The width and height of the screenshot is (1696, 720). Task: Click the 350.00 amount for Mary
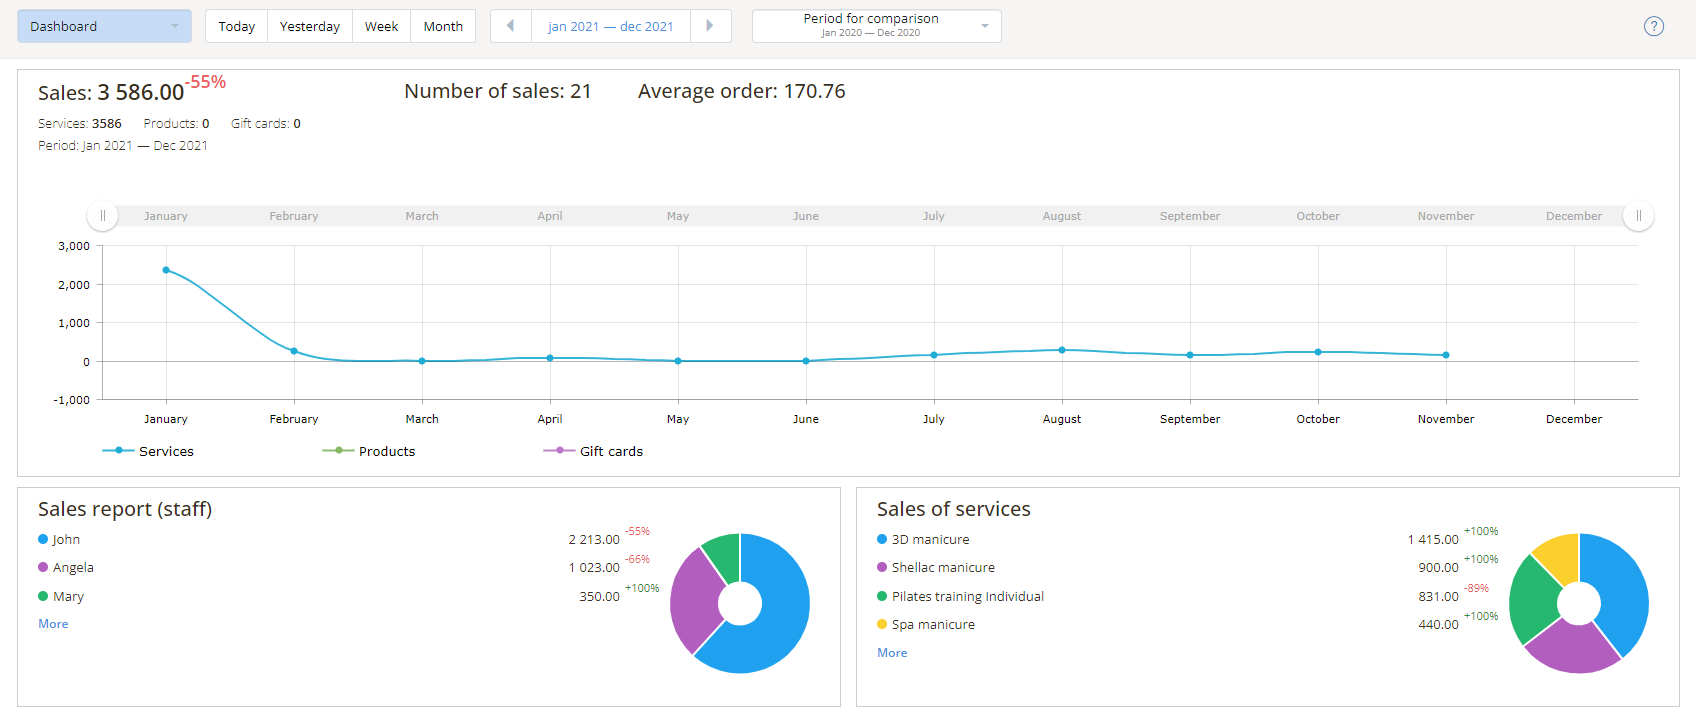(x=599, y=596)
